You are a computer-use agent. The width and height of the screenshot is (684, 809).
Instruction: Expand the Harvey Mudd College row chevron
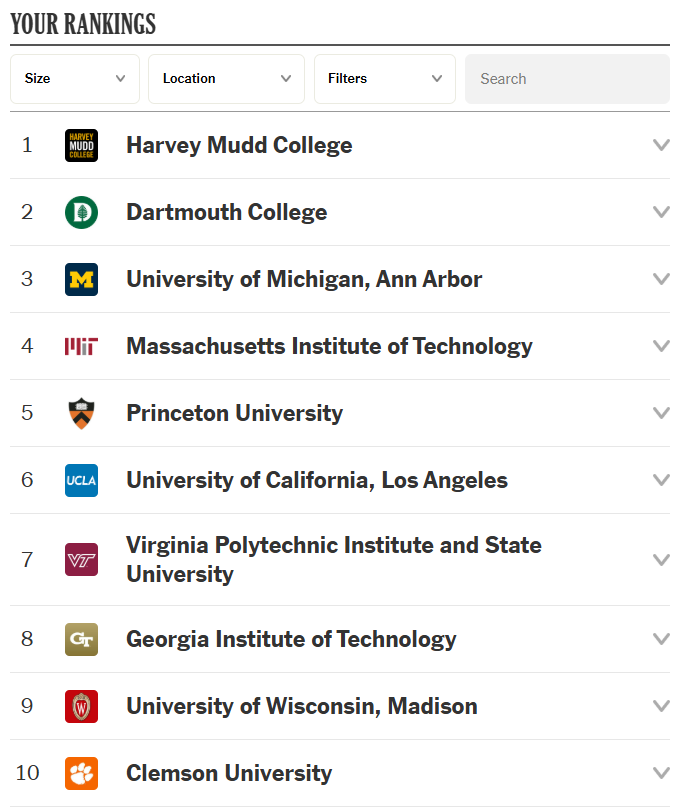pyautogui.click(x=660, y=145)
